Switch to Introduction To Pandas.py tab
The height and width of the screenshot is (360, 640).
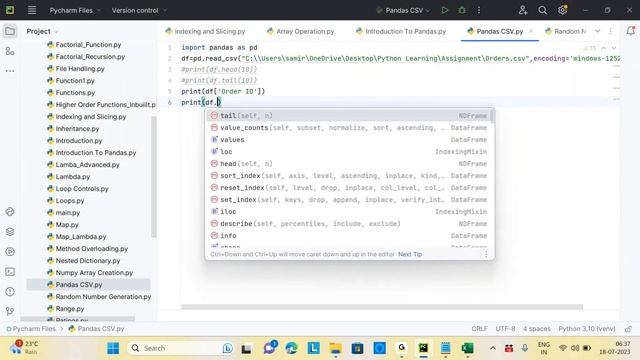tap(401, 31)
